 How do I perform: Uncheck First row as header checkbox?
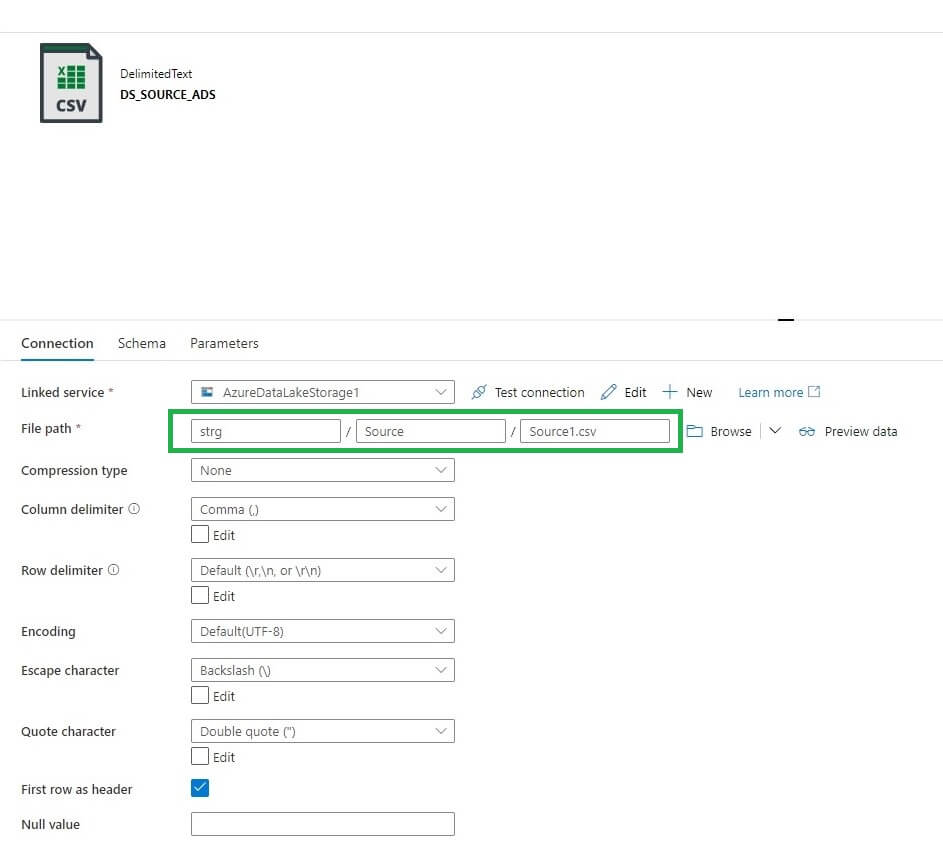click(x=200, y=788)
